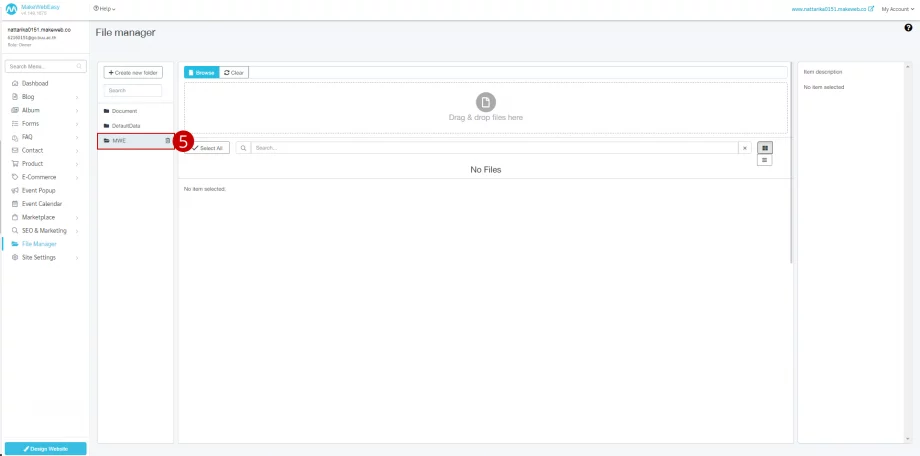This screenshot has width=920, height=456.
Task: Click the Contact envelope icon
Action: coord(15,150)
